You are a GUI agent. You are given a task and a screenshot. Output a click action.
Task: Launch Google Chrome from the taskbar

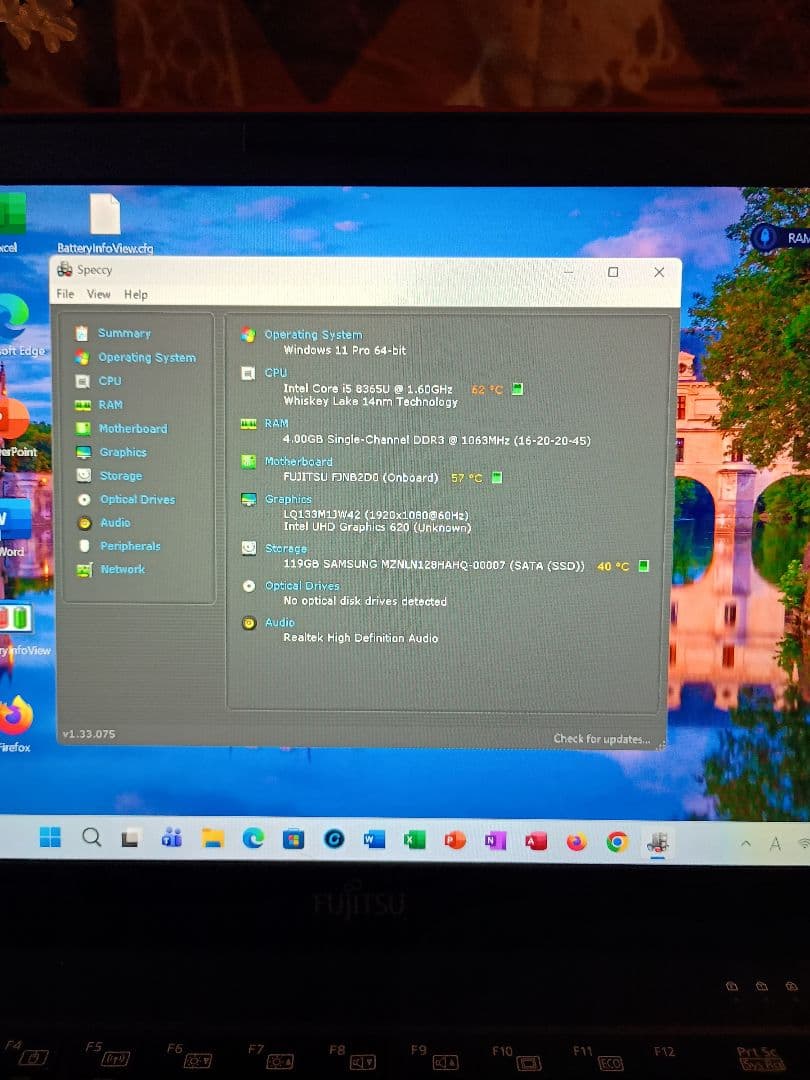pyautogui.click(x=617, y=842)
